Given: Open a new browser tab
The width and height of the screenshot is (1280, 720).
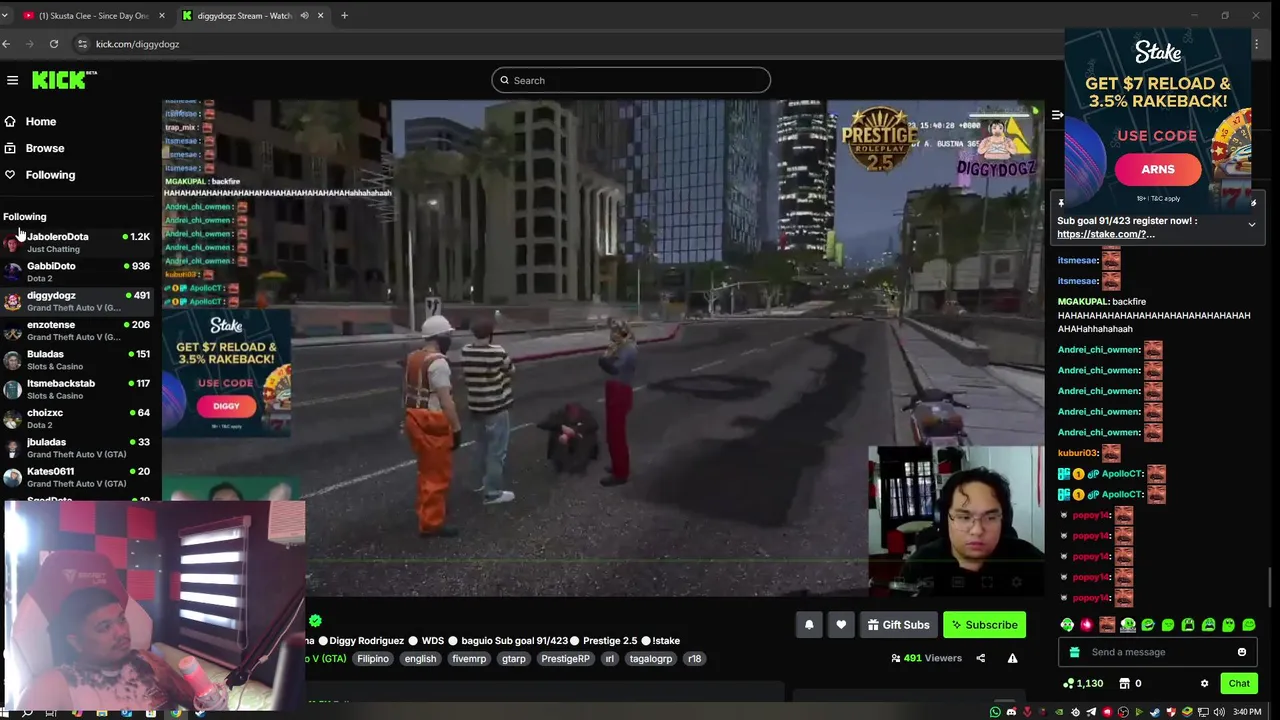Looking at the screenshot, I should pyautogui.click(x=344, y=16).
